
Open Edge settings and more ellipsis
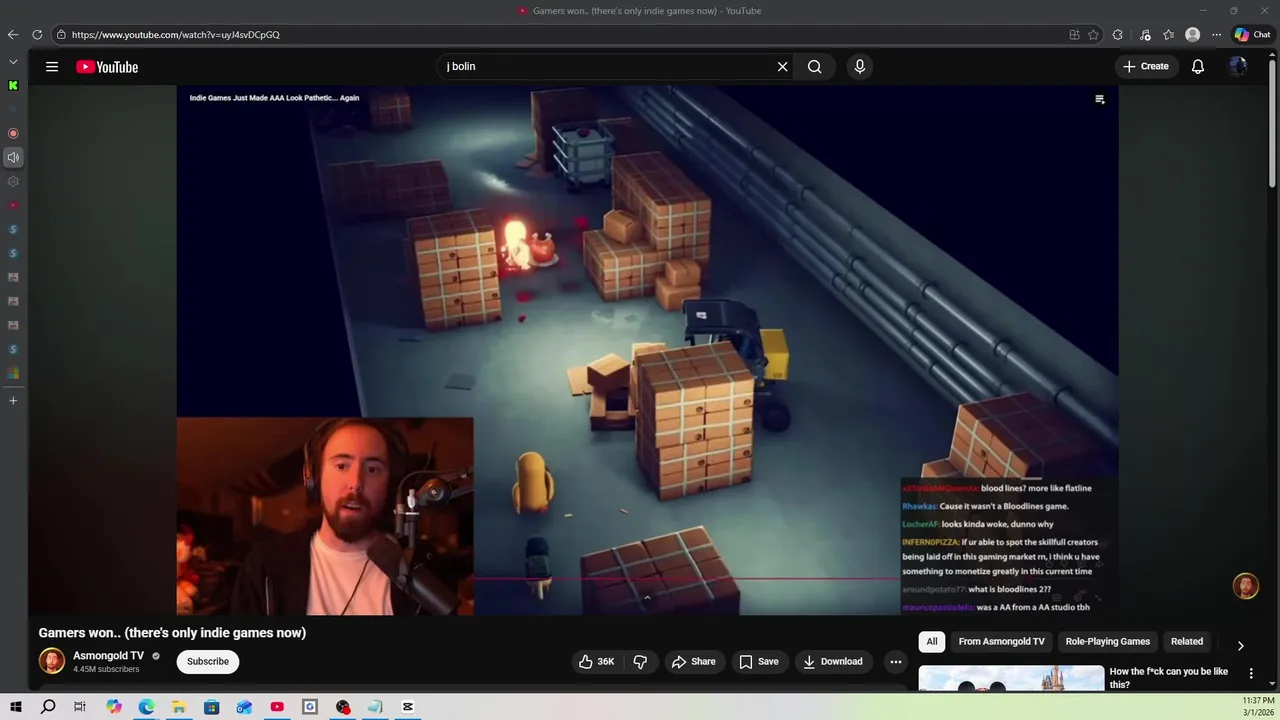click(1217, 34)
